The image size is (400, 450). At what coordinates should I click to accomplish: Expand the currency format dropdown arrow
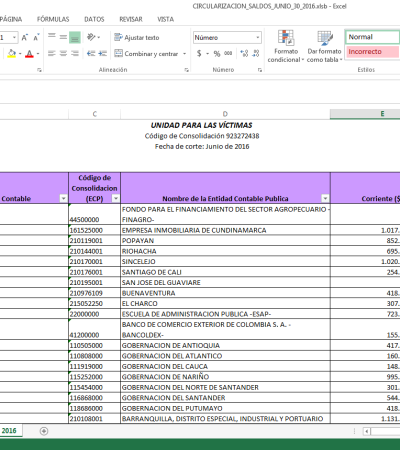[207, 53]
